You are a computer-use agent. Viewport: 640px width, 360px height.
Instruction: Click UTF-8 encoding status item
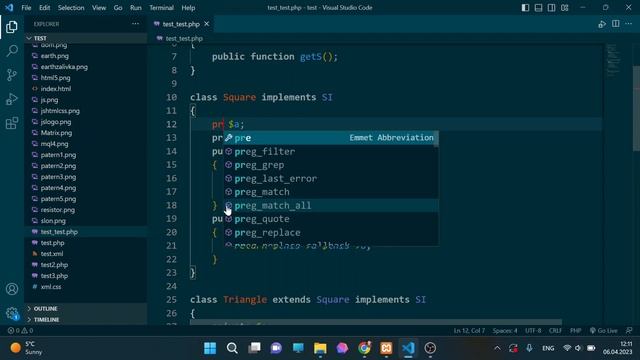(x=533, y=331)
